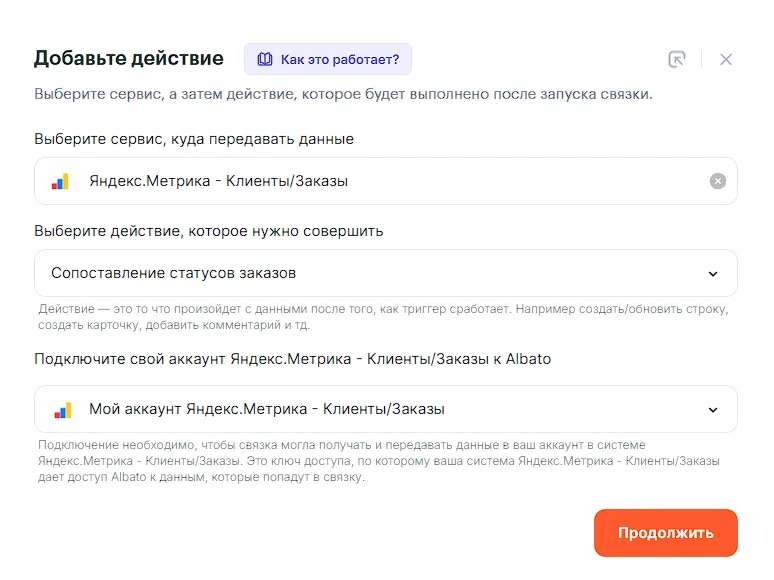Clear the selected service with grey X
This screenshot has height=580, width=774.
pyautogui.click(x=718, y=181)
